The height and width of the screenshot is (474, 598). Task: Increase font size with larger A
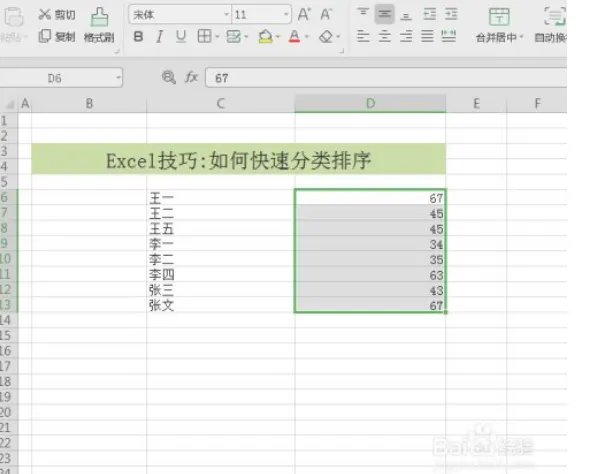tap(304, 14)
